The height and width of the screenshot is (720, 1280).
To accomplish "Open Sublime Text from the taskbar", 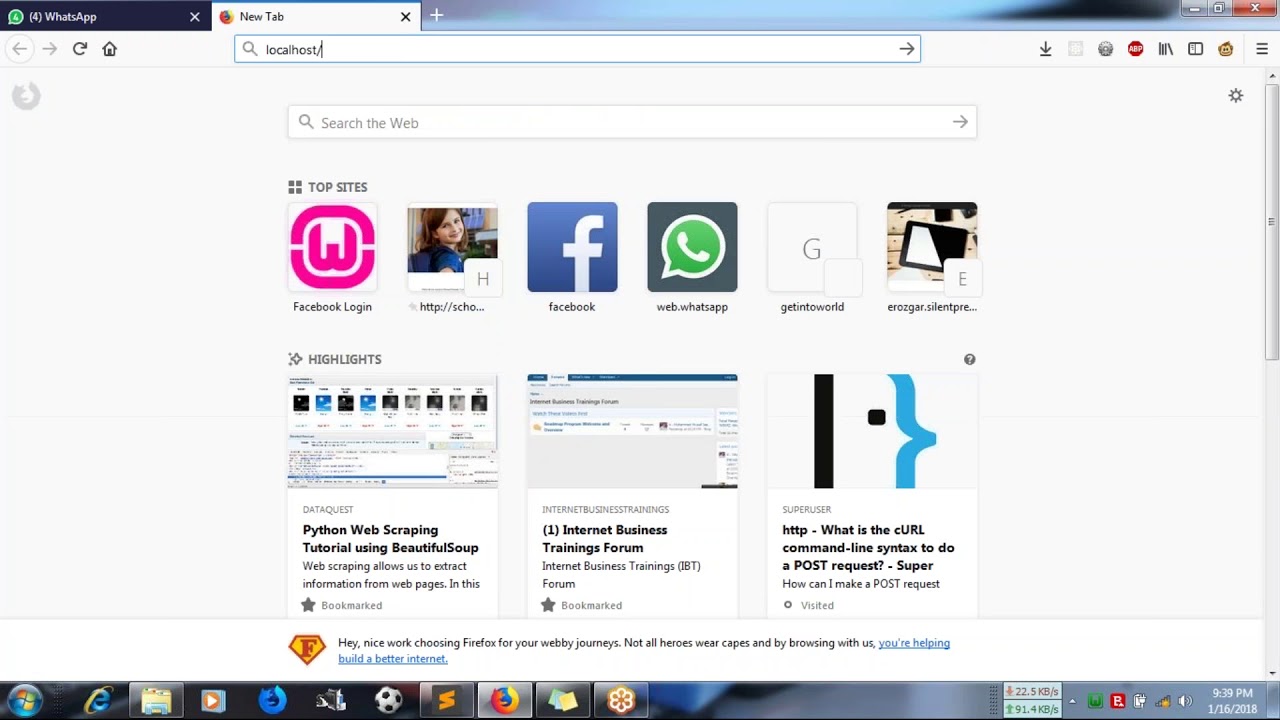I will pyautogui.click(x=446, y=700).
